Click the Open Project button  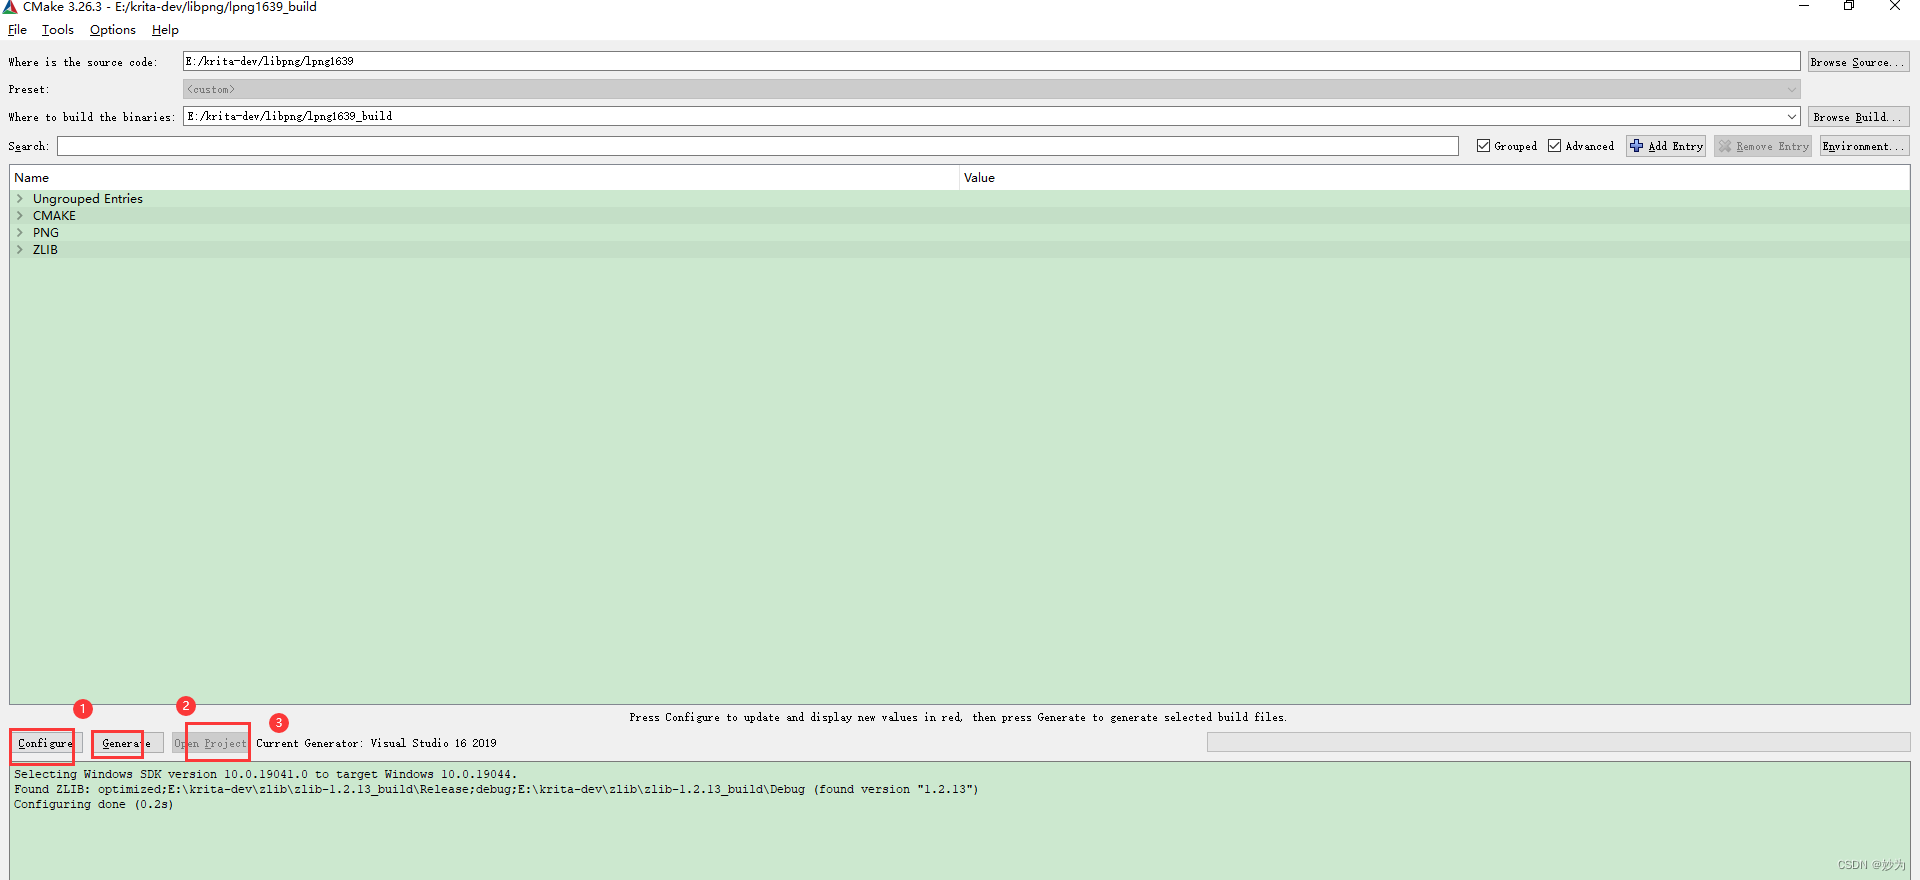click(210, 743)
